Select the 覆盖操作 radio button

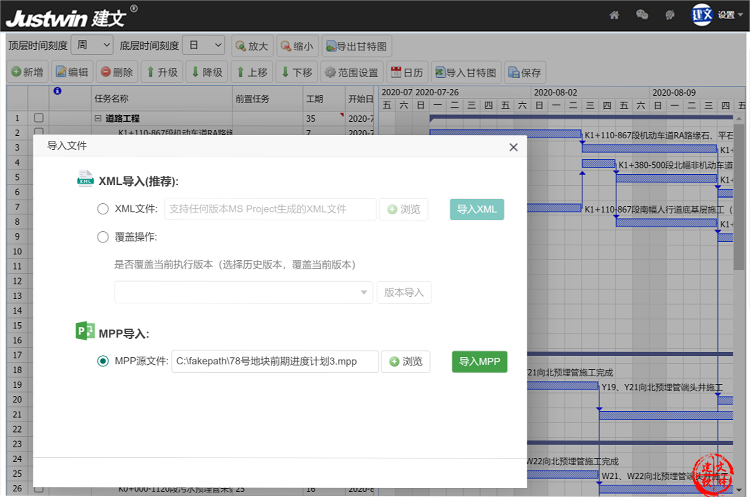(103, 237)
